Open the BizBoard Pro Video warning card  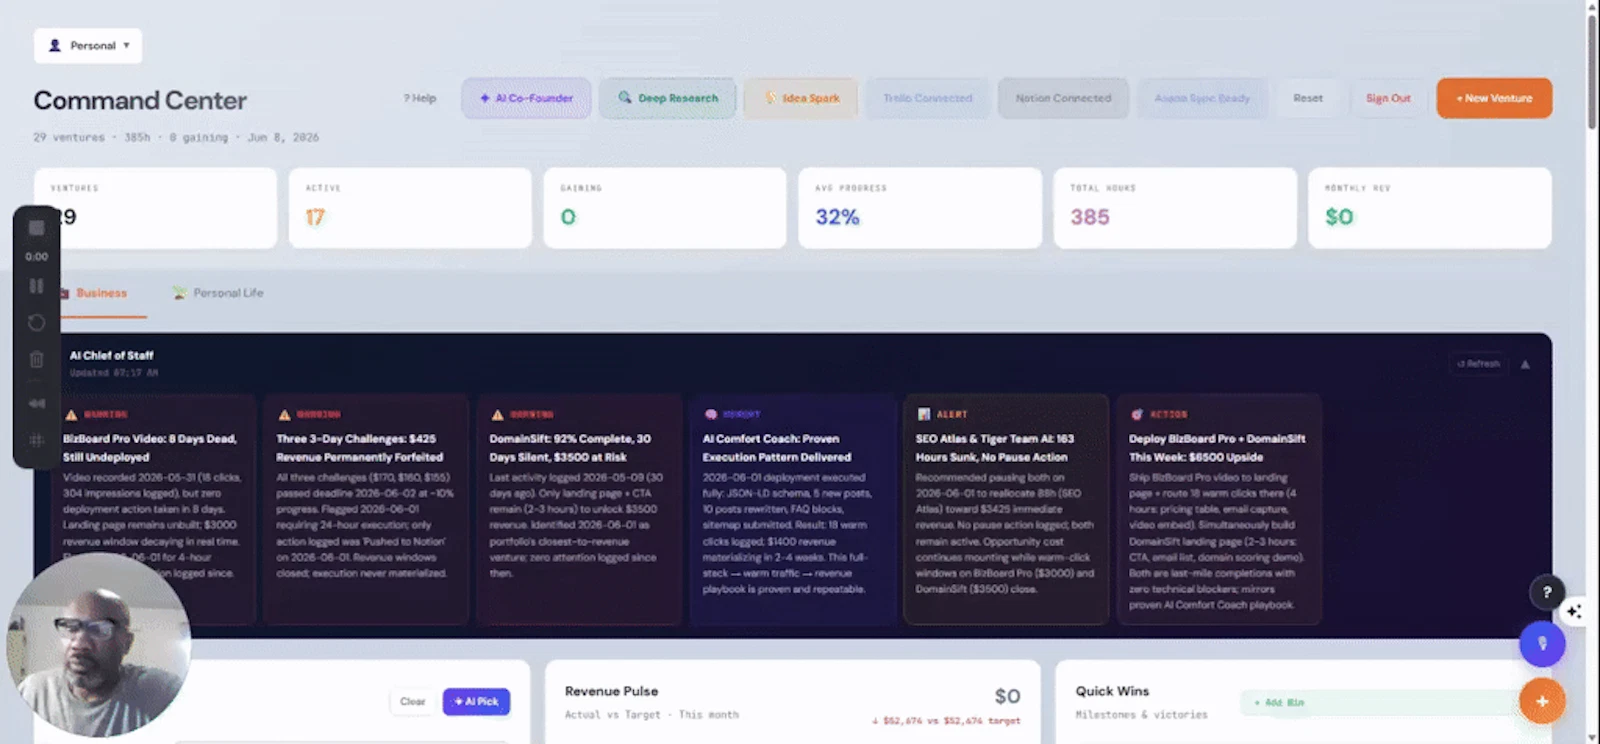coord(153,509)
